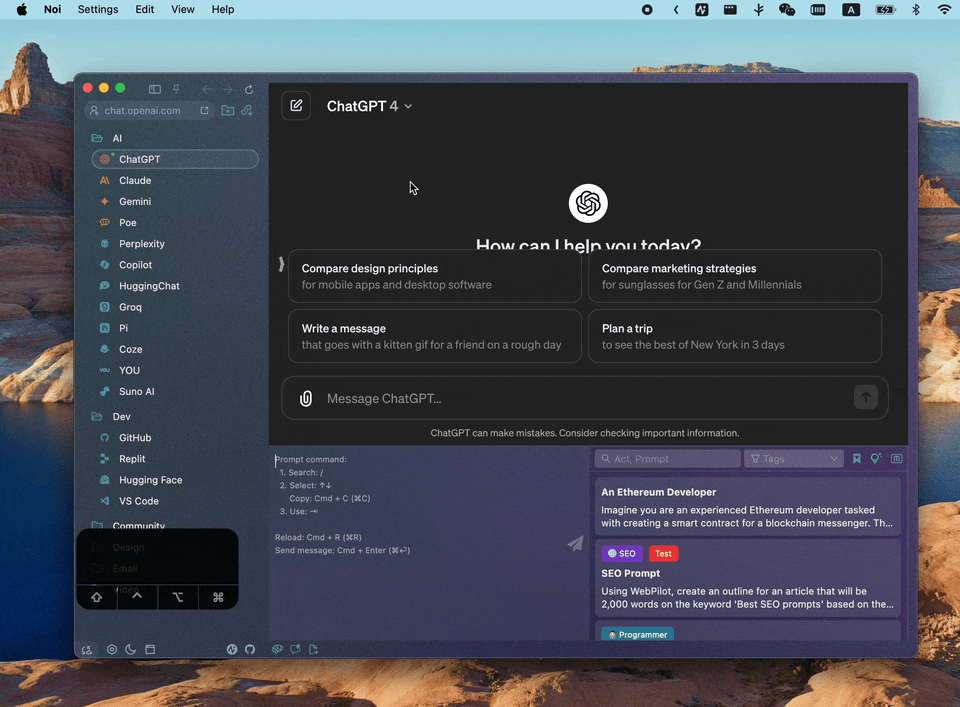Click the add link icon
Screen dimensions: 960x707
[x=247, y=111]
